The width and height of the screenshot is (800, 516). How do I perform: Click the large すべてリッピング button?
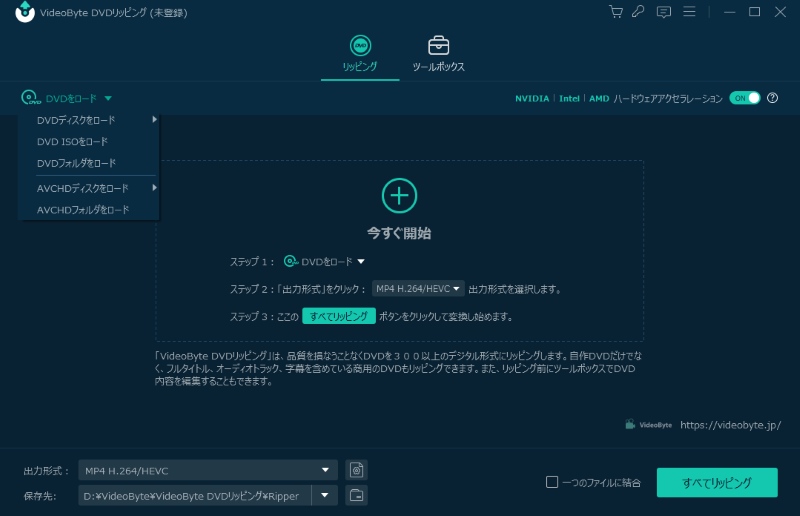click(717, 482)
